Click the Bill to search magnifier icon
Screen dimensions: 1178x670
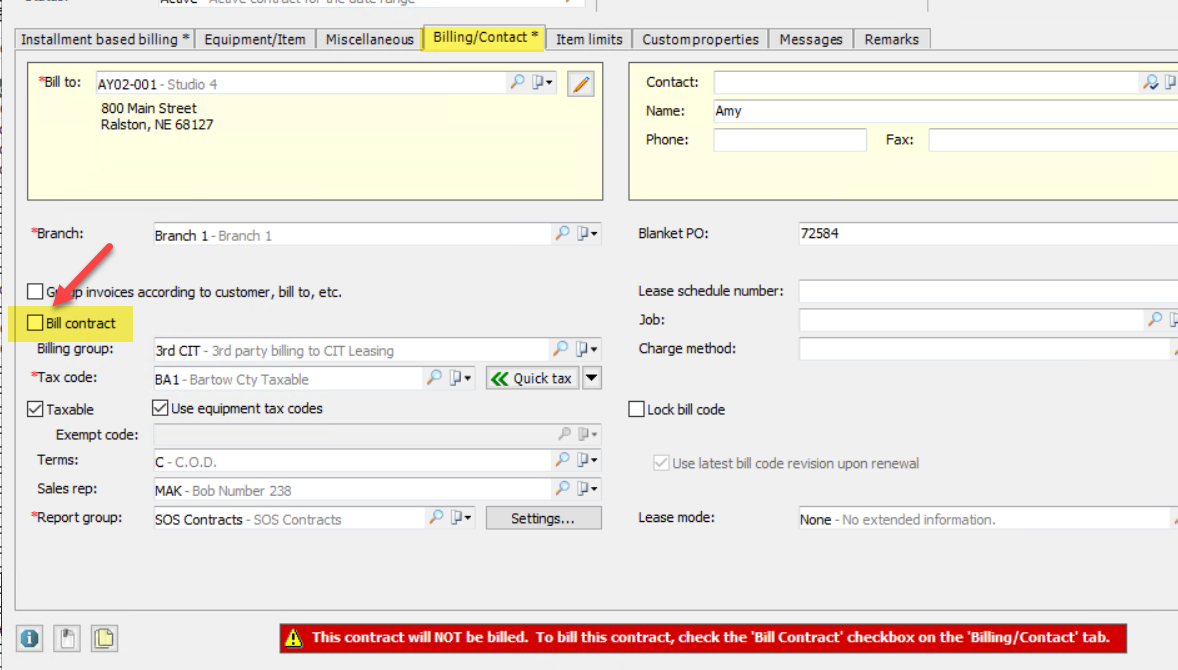tap(517, 82)
